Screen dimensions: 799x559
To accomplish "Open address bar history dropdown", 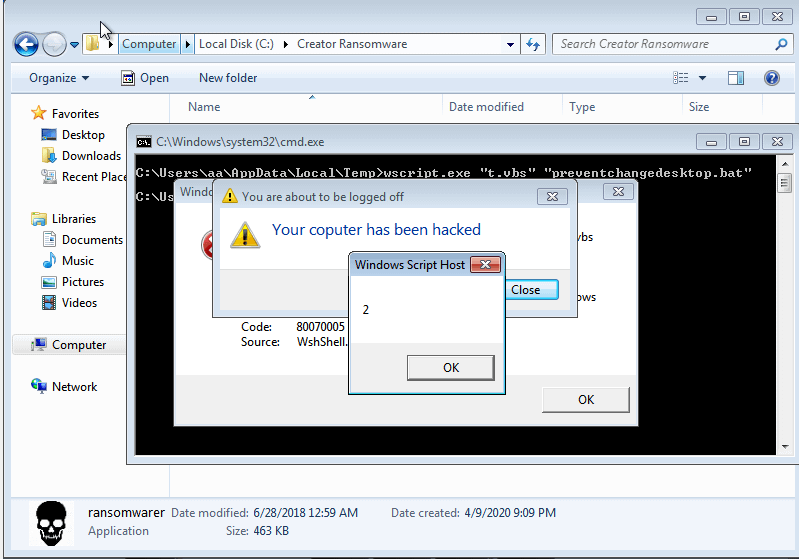I will 510,44.
